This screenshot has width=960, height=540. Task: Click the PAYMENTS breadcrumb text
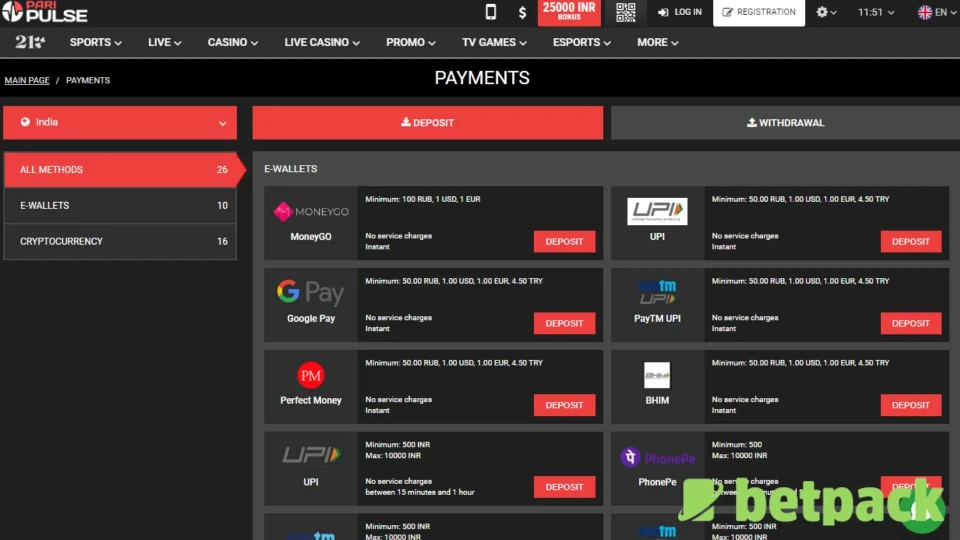point(88,80)
